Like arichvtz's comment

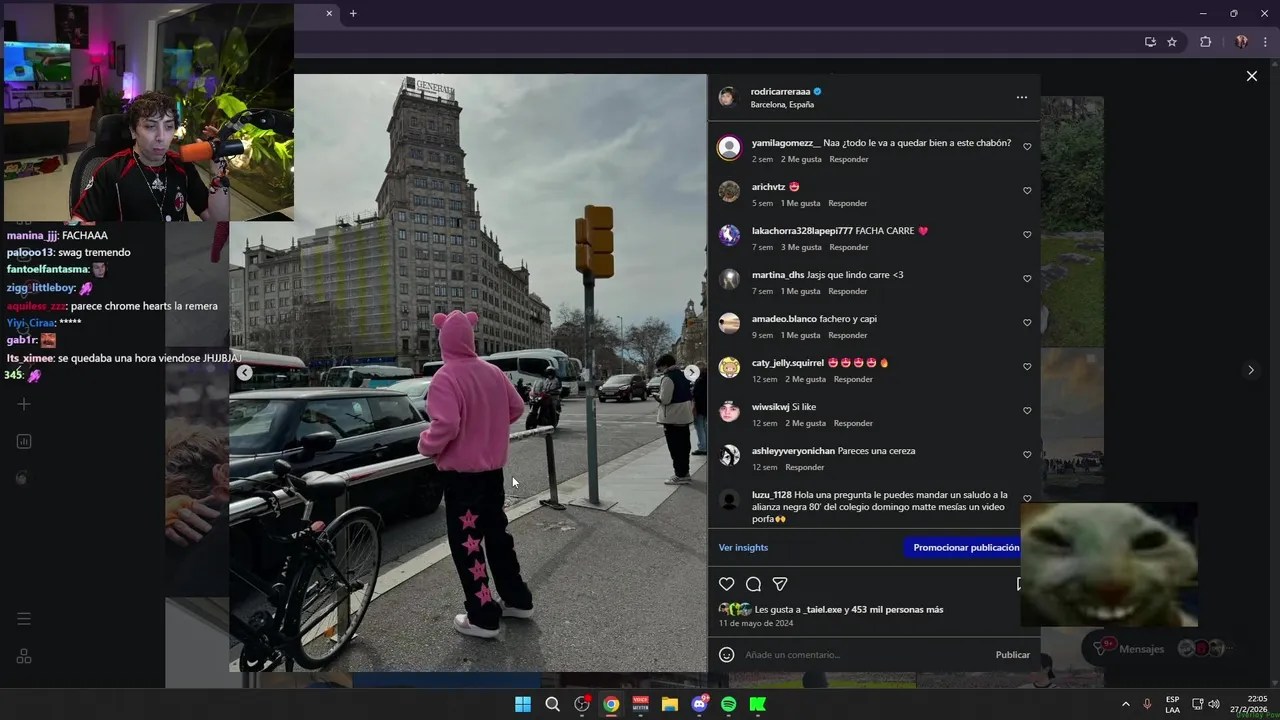(x=1027, y=191)
